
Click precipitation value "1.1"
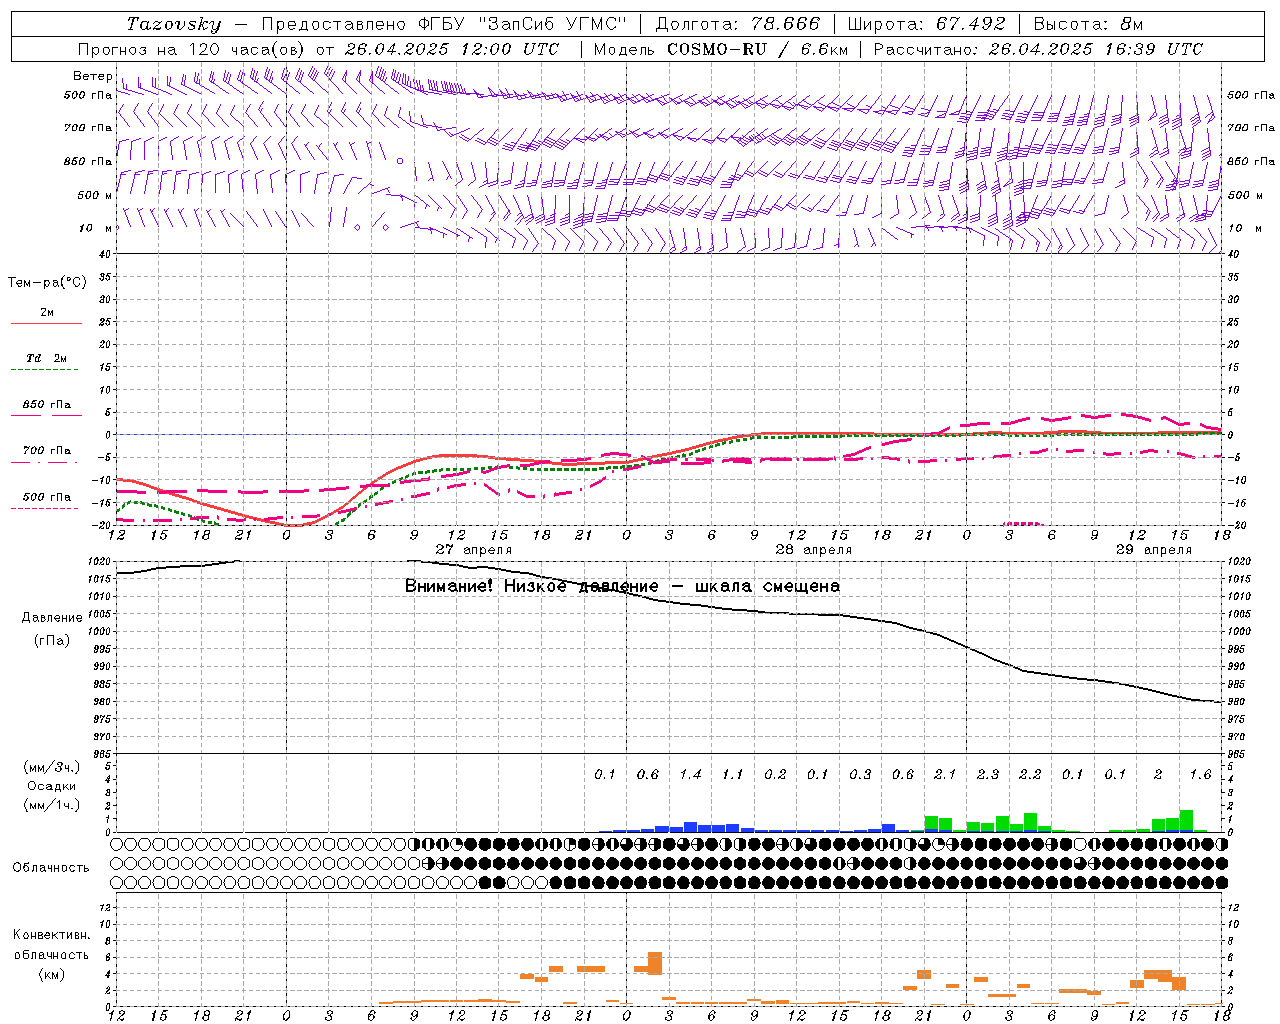tap(733, 774)
